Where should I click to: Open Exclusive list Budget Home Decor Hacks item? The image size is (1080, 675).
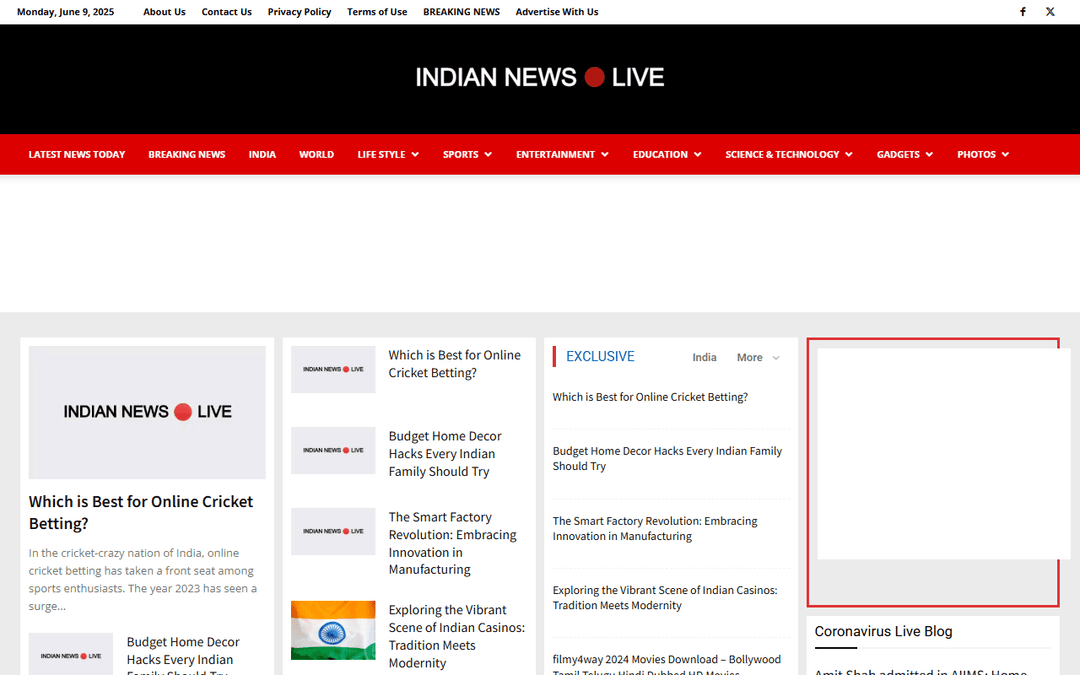[x=667, y=459]
